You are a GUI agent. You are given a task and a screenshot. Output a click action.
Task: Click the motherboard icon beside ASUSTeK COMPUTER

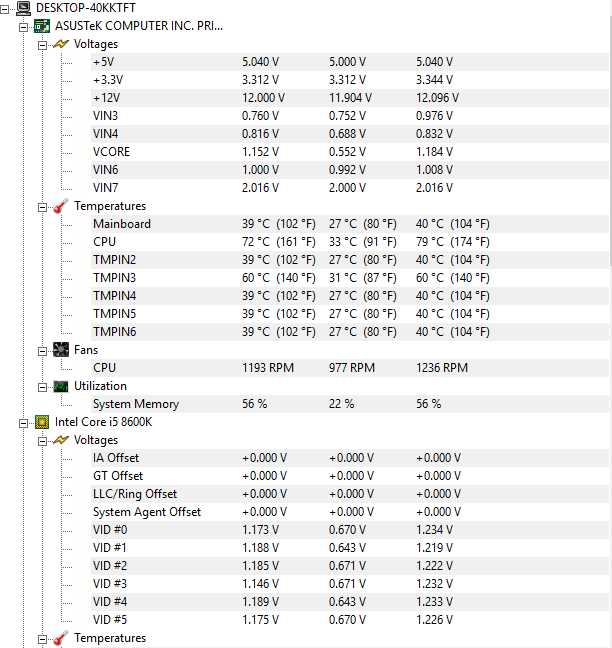click(x=42, y=26)
